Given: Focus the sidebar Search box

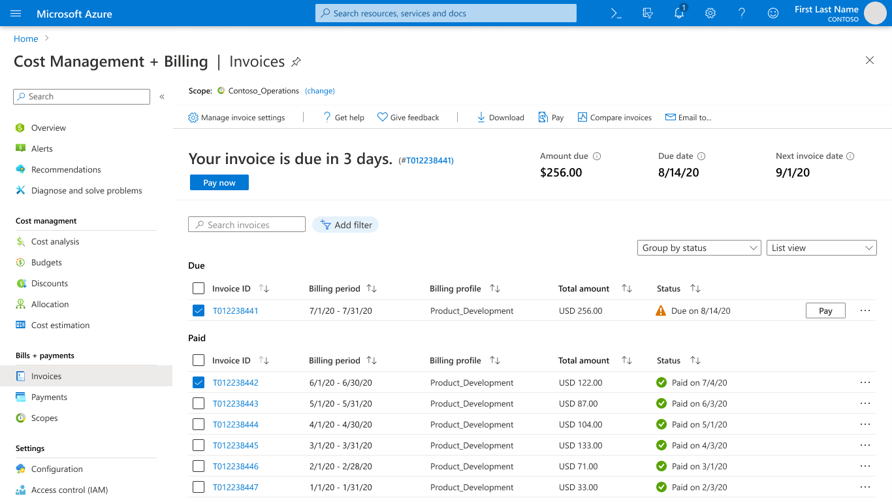Looking at the screenshot, I should tap(81, 97).
